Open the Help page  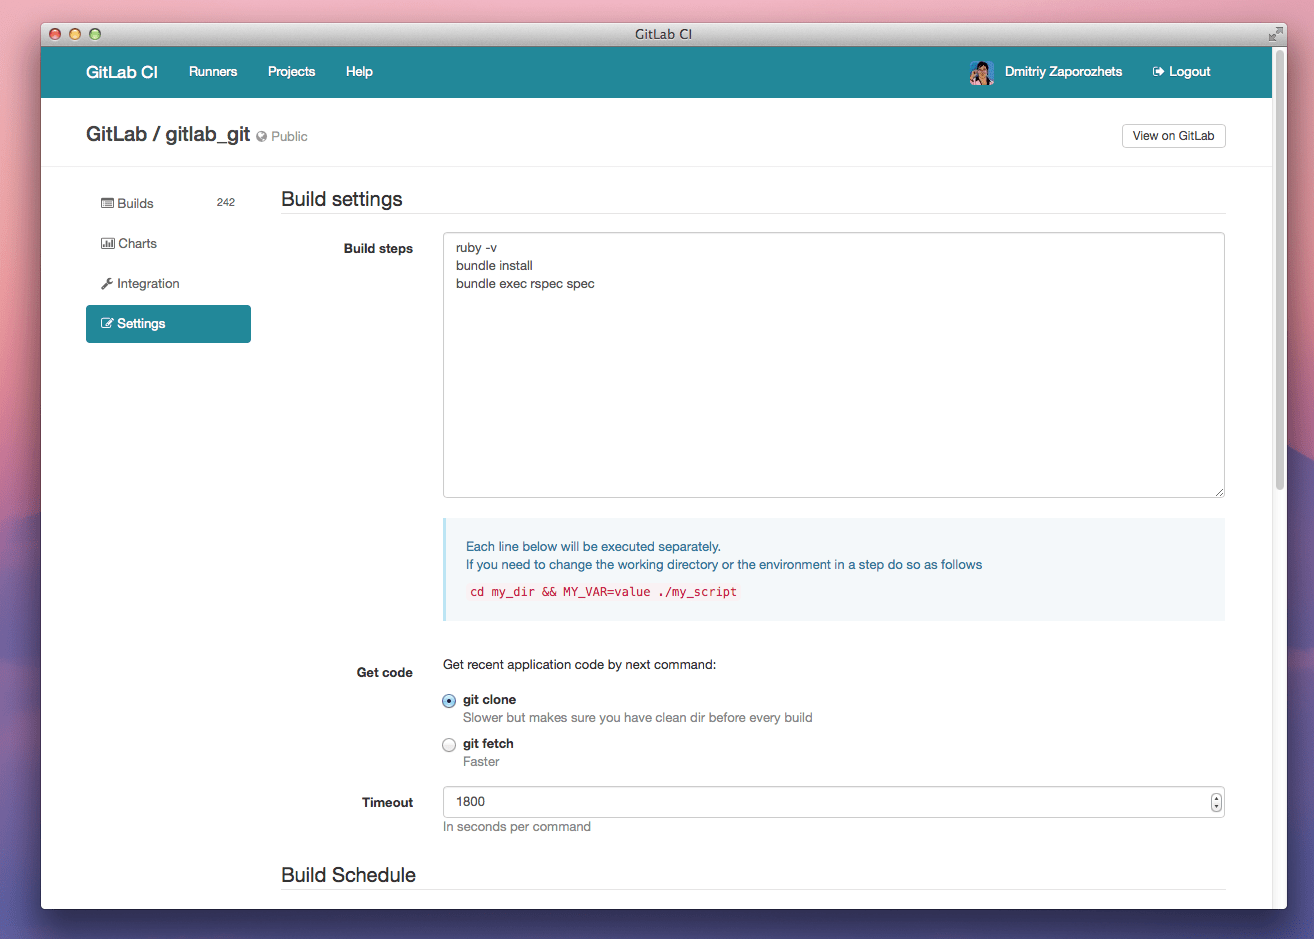tap(359, 72)
